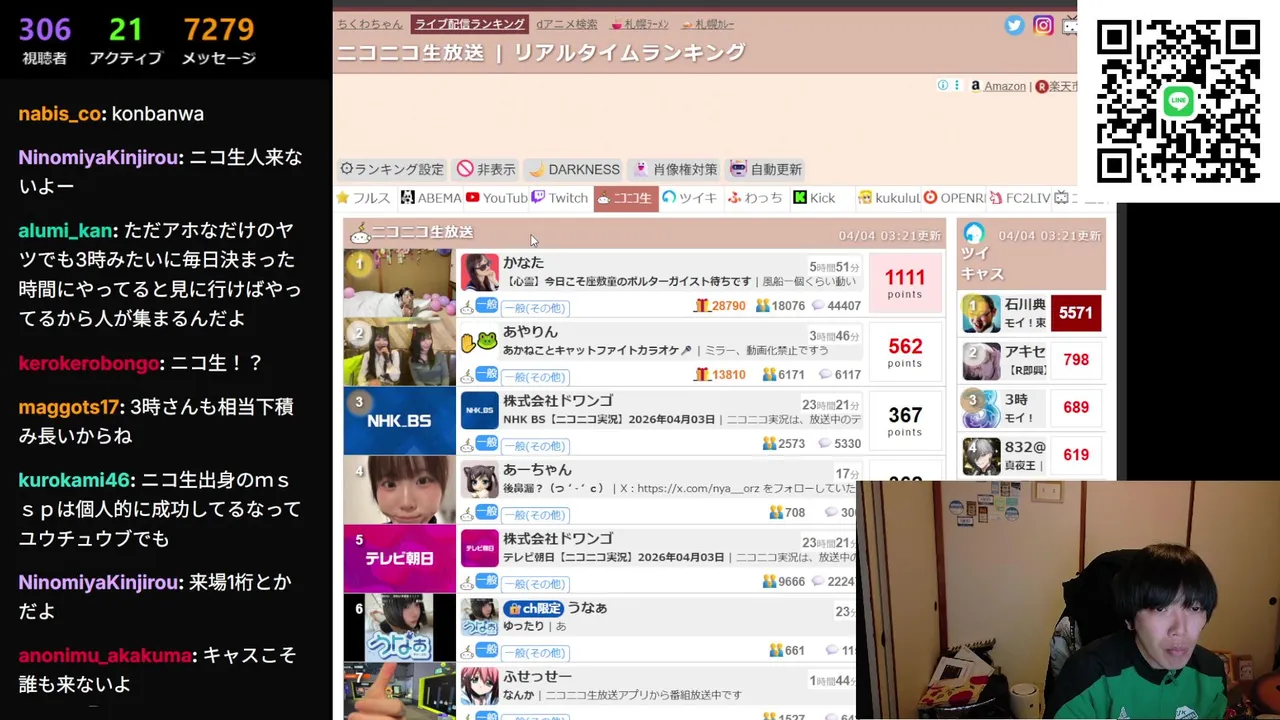The height and width of the screenshot is (720, 1280).
Task: Open the あやりん streamer name
Action: point(530,332)
